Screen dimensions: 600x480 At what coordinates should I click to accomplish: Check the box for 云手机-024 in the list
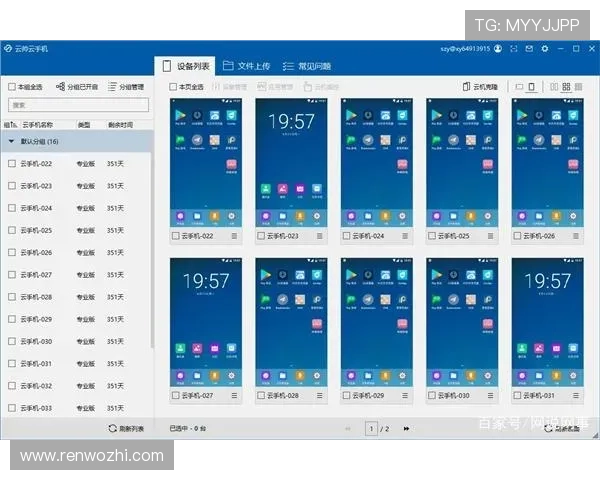[12, 208]
